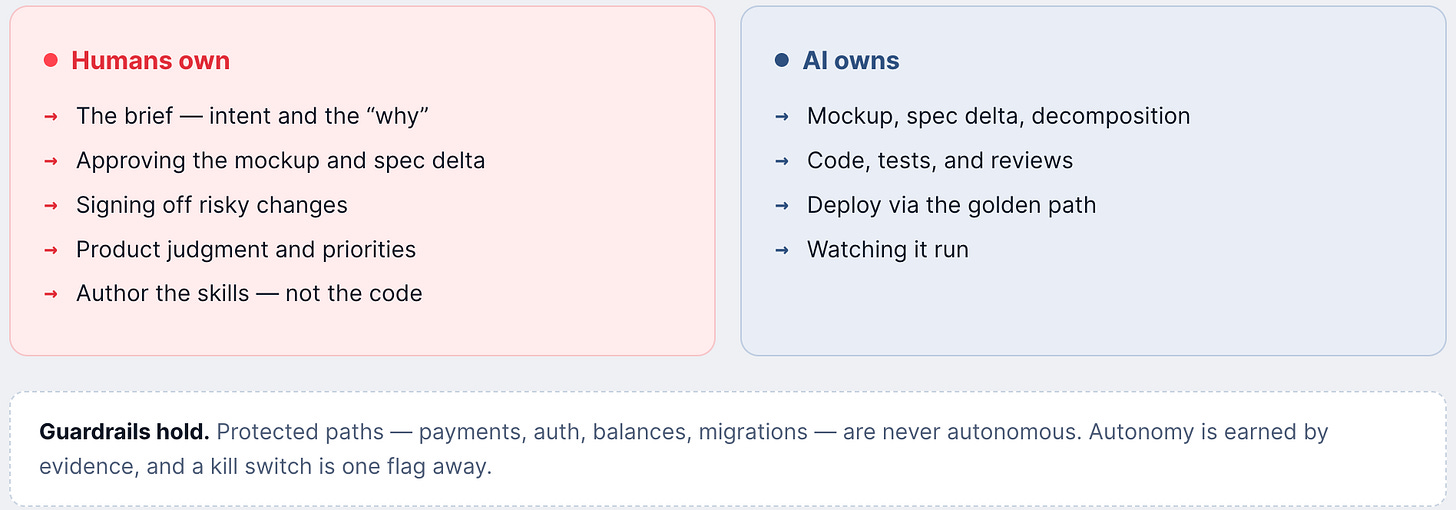Select the Humans own heading

tap(151, 61)
